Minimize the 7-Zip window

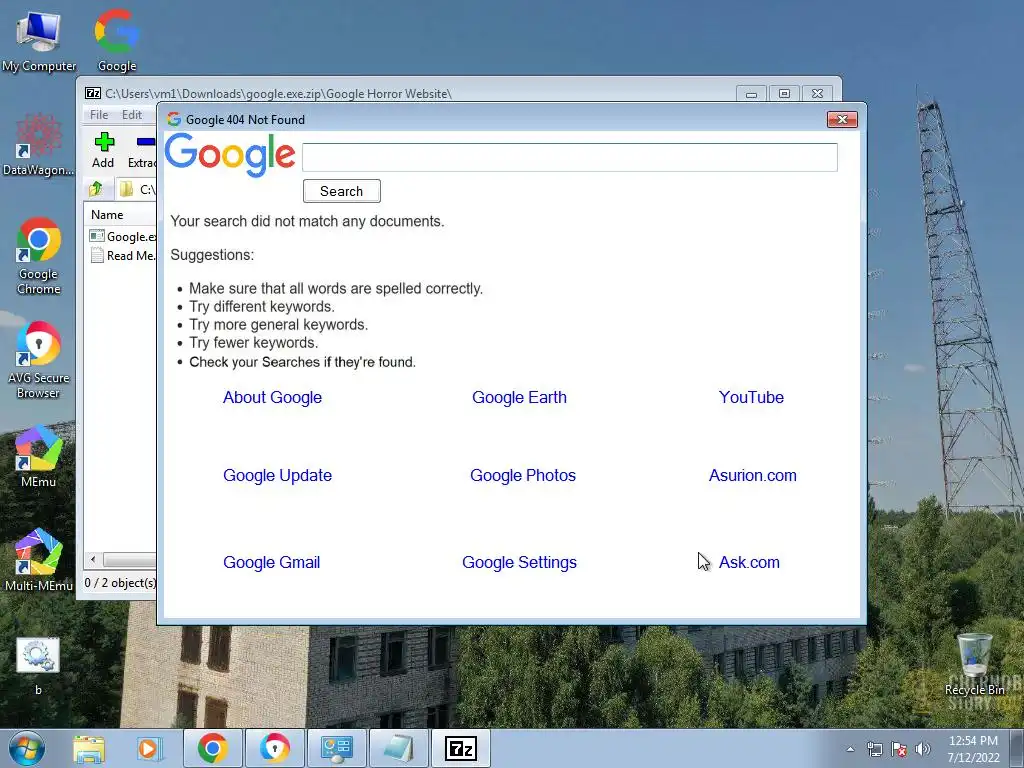point(752,94)
